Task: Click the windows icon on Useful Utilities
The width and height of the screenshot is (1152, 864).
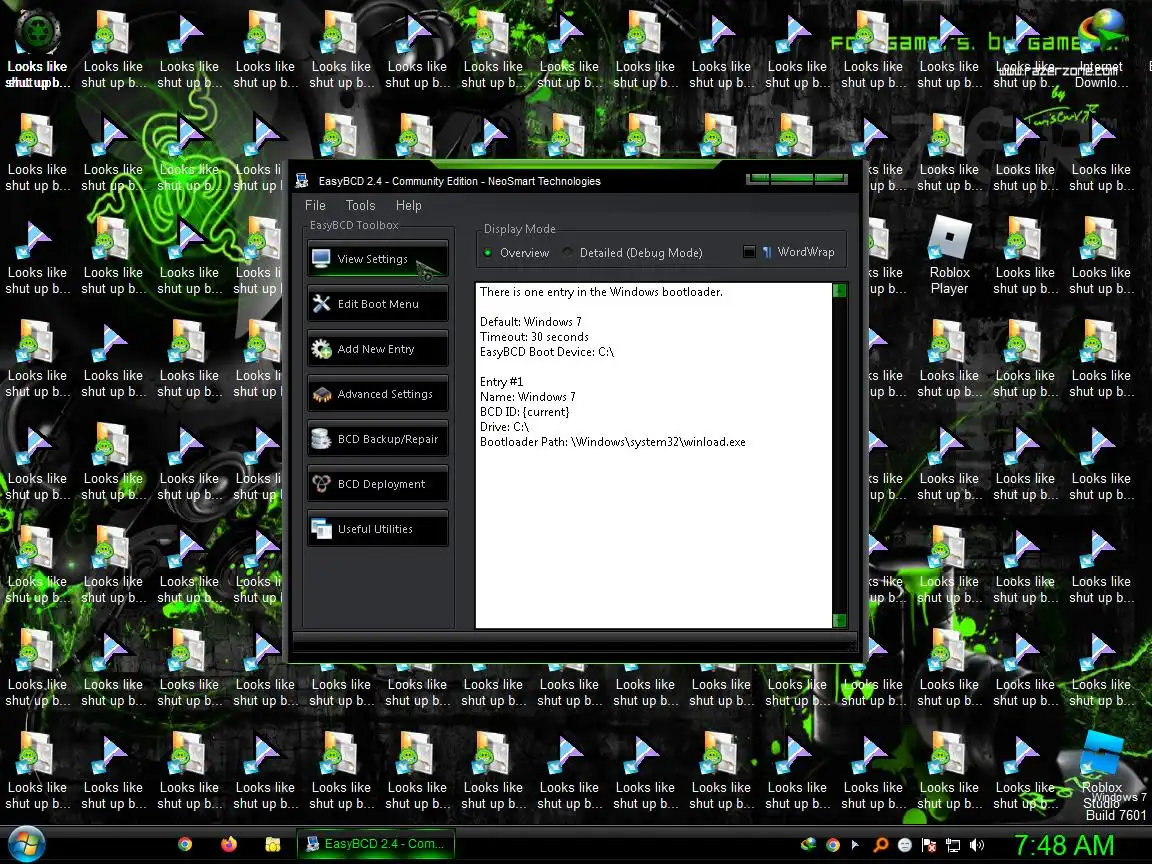Action: pos(321,529)
